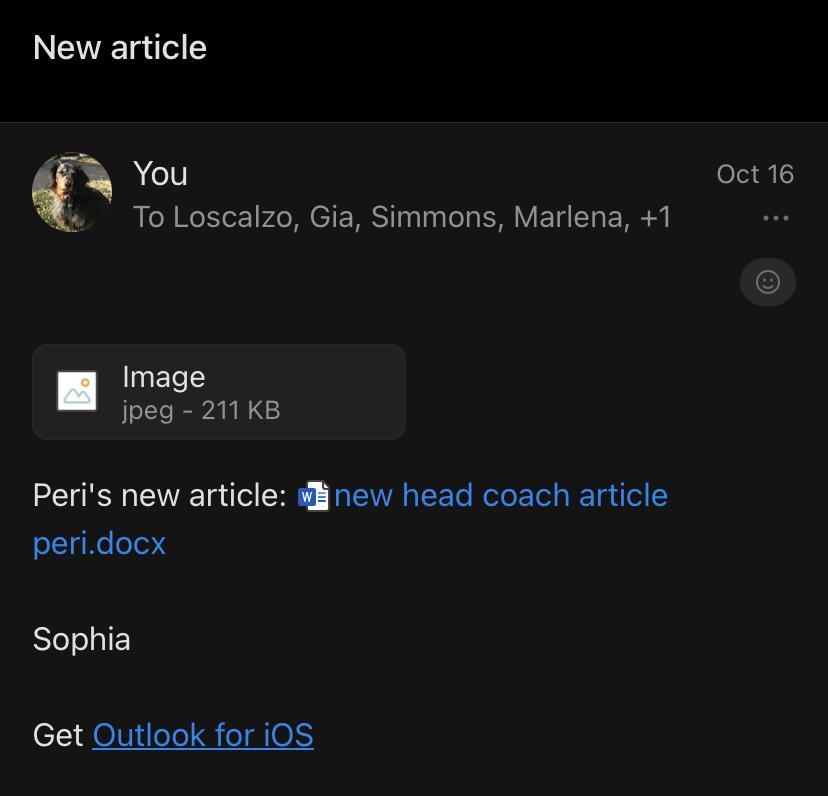The height and width of the screenshot is (796, 828).
Task: Click the 'peri.docx' link text
Action: pyautogui.click(x=99, y=543)
